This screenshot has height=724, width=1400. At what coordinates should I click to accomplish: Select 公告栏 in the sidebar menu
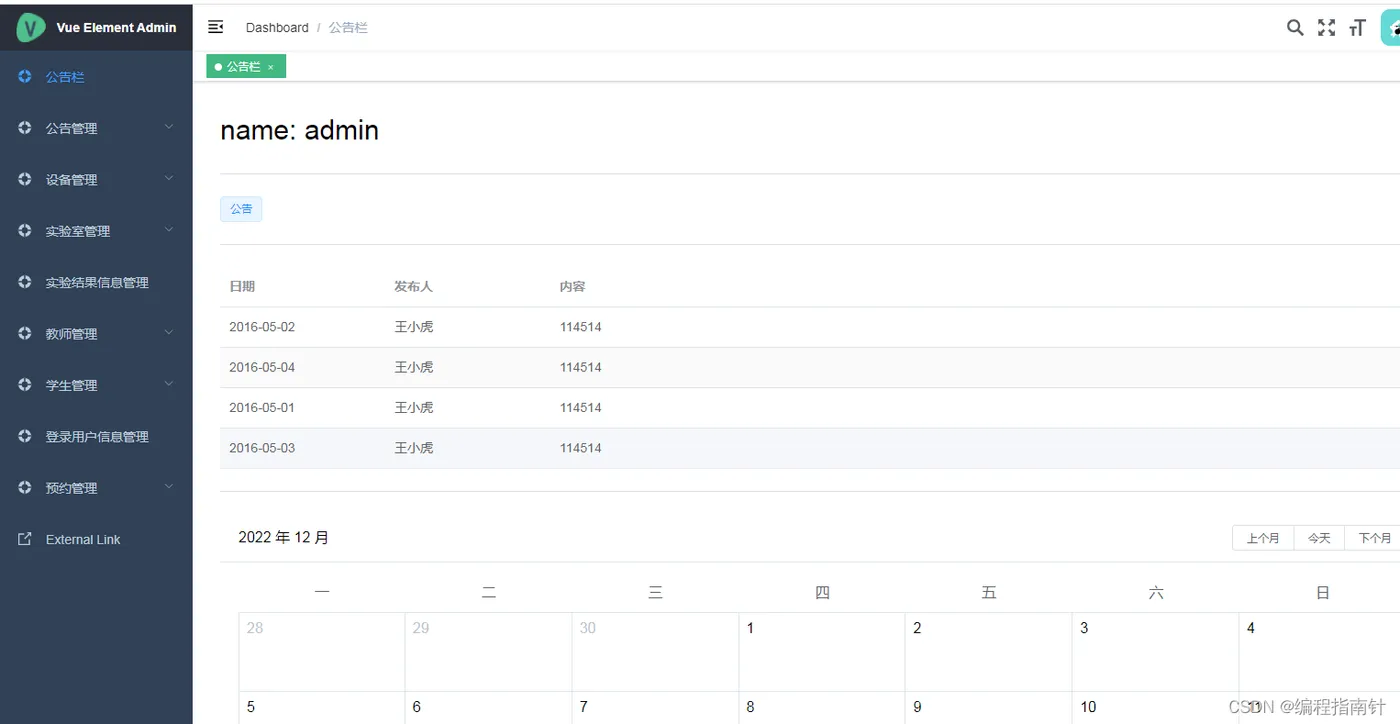[x=65, y=77]
